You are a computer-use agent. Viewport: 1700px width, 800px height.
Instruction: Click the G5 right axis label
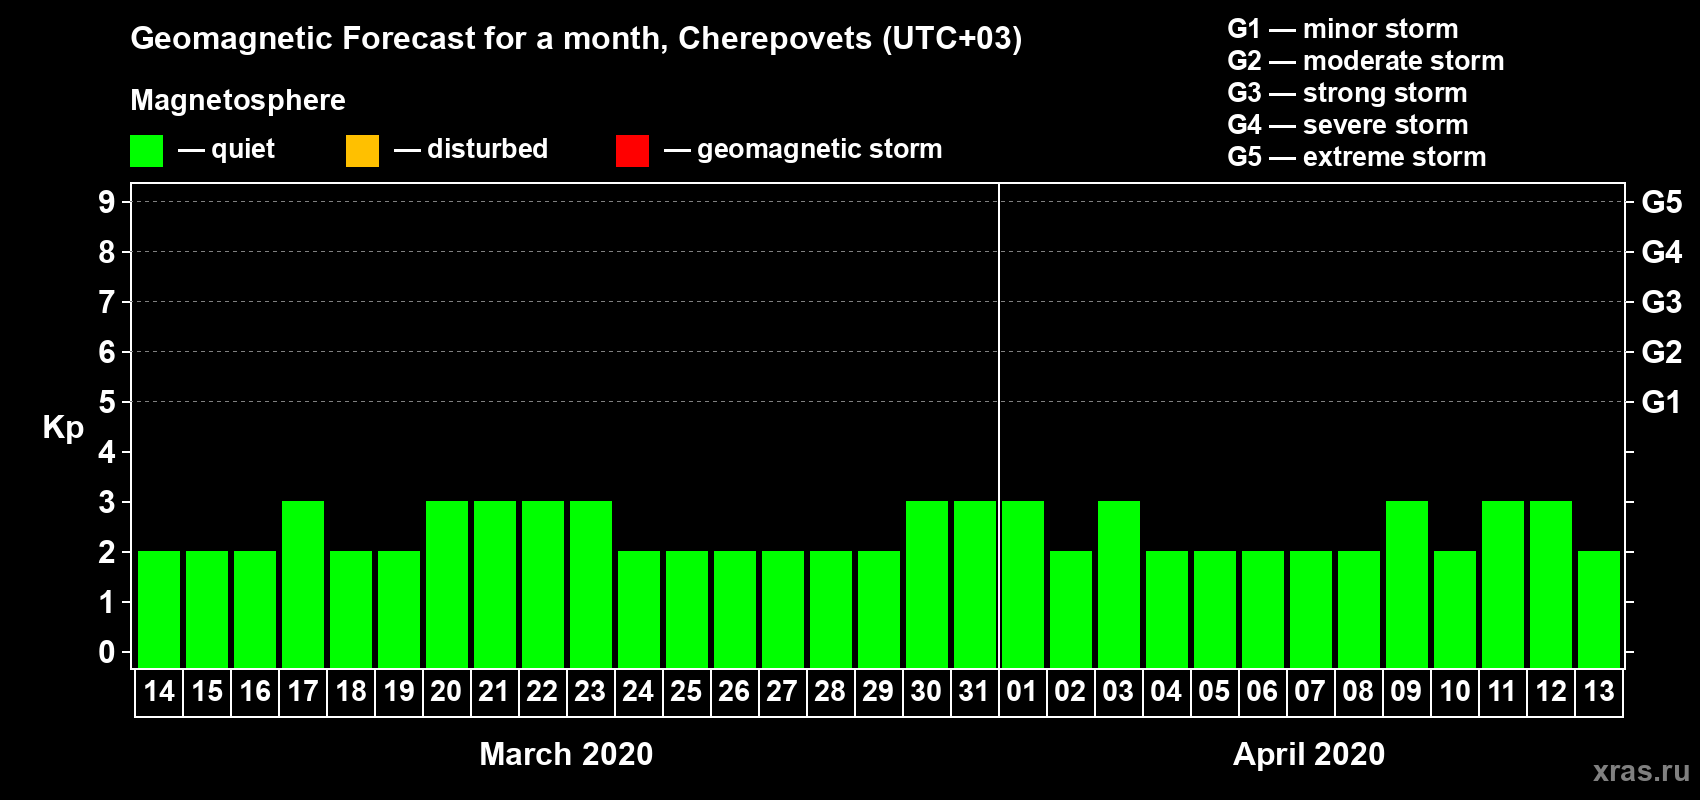1662,202
